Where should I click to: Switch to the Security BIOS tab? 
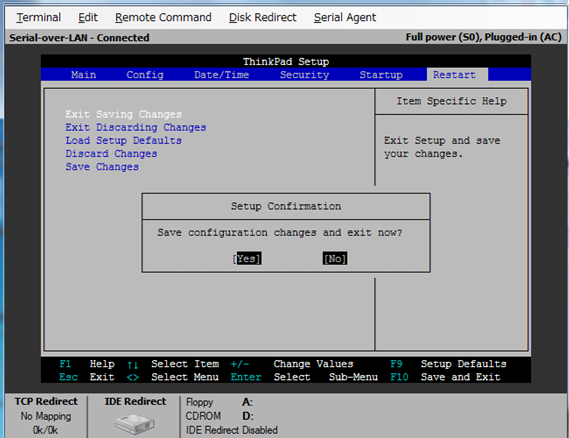304,75
